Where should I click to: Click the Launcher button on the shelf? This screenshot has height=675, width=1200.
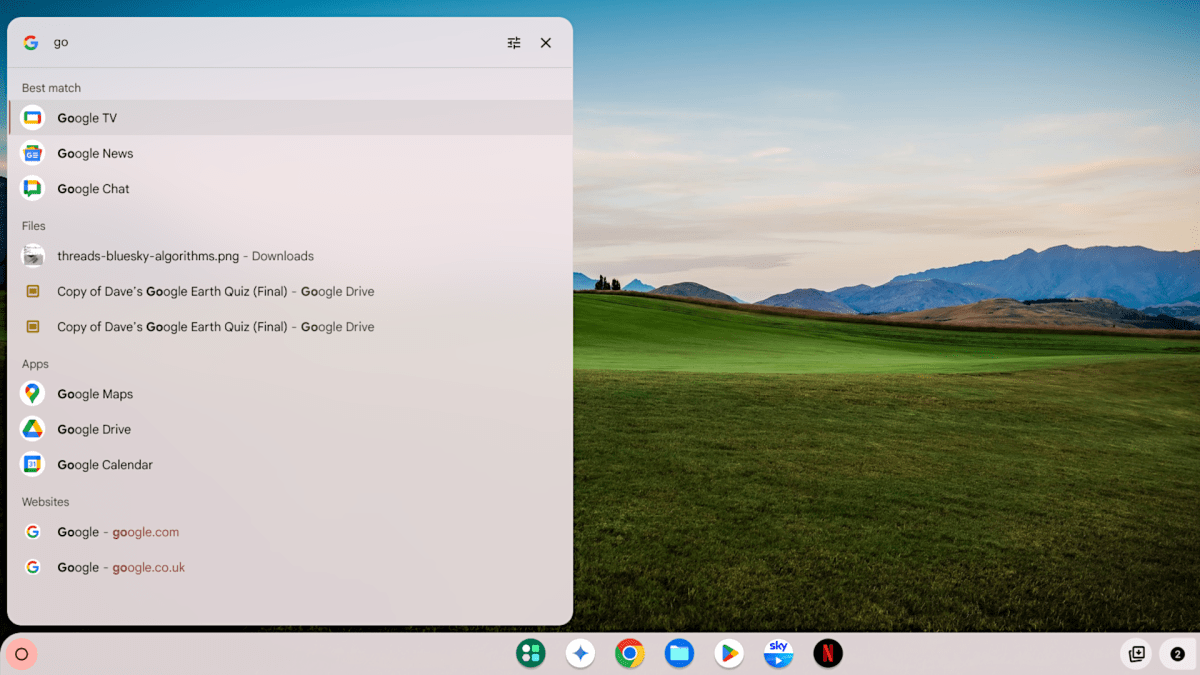pos(22,653)
